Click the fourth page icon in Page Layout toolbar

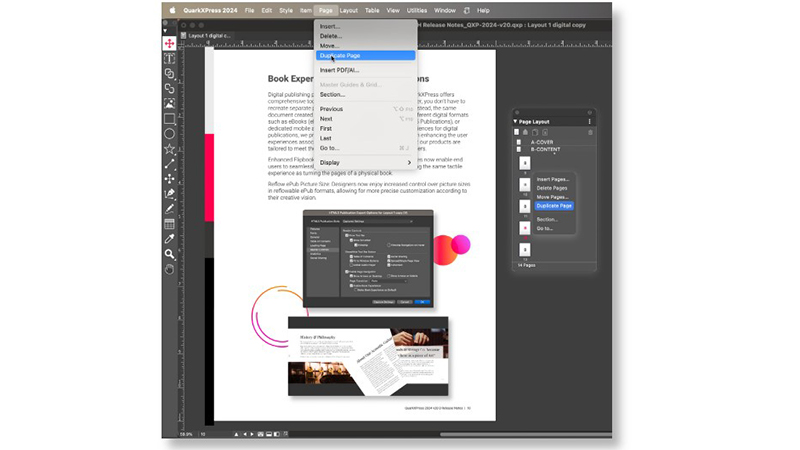click(x=544, y=132)
